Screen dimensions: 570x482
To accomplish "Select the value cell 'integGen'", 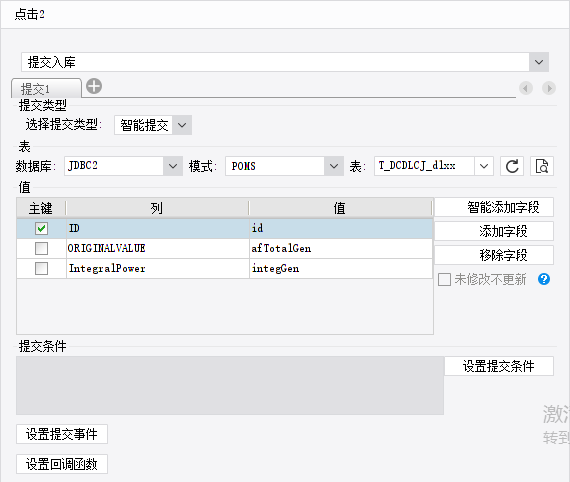I will (x=341, y=269).
